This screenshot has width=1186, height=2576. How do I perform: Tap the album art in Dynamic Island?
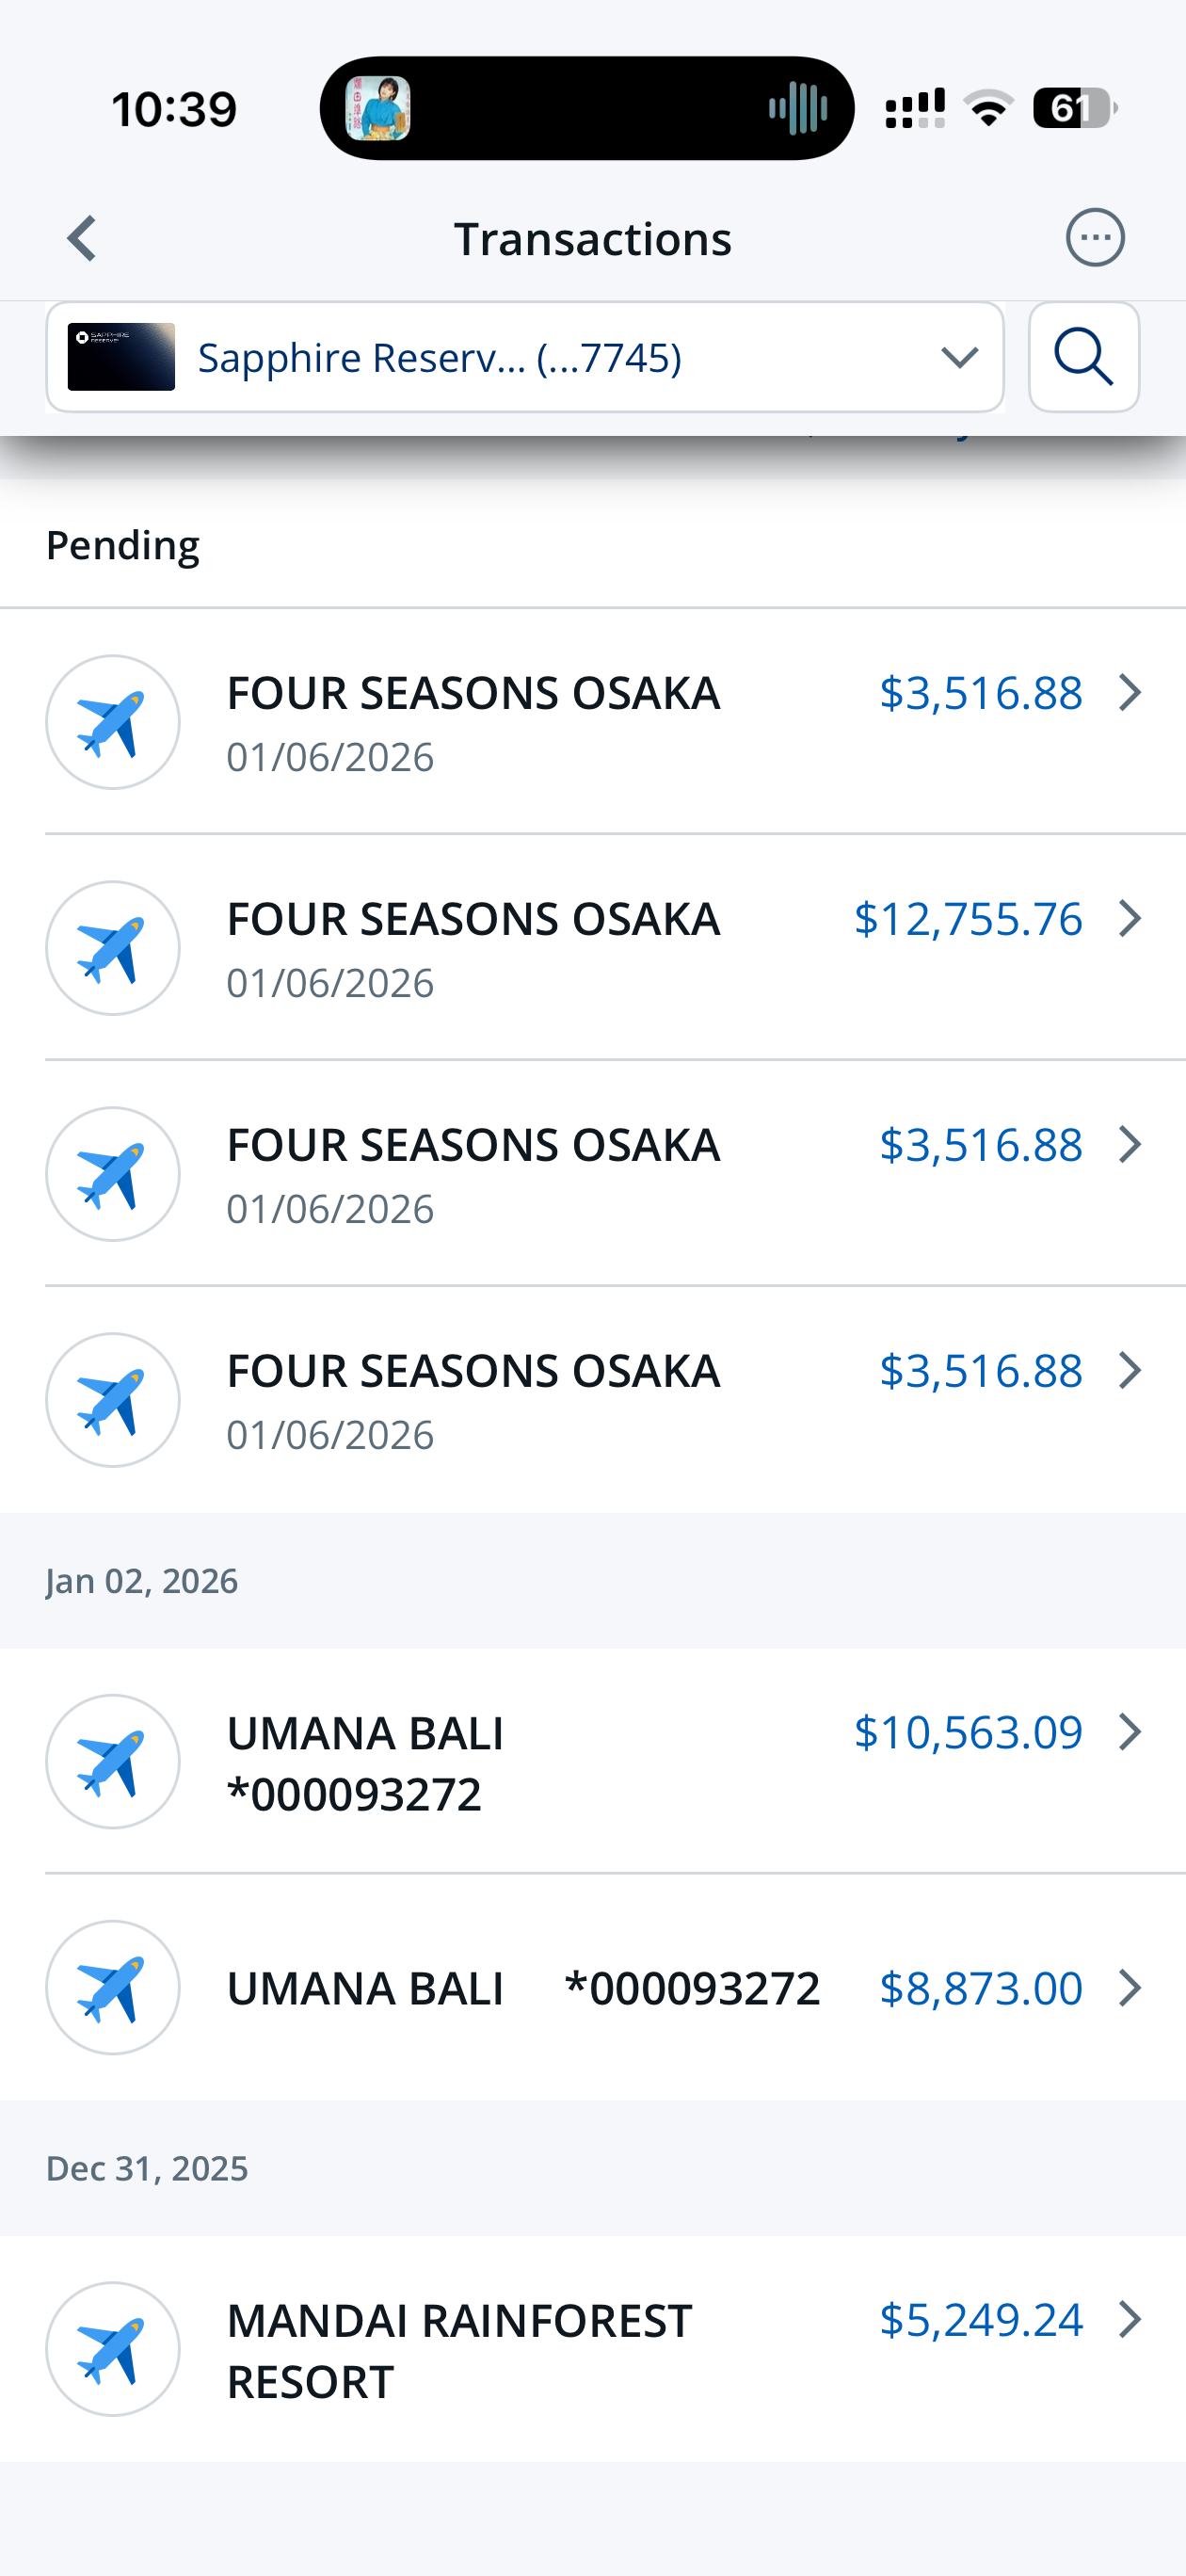click(378, 108)
